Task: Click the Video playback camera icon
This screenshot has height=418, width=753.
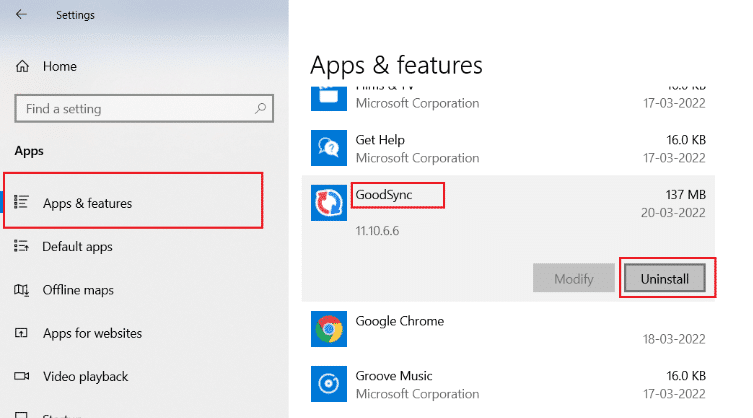Action: 21,376
